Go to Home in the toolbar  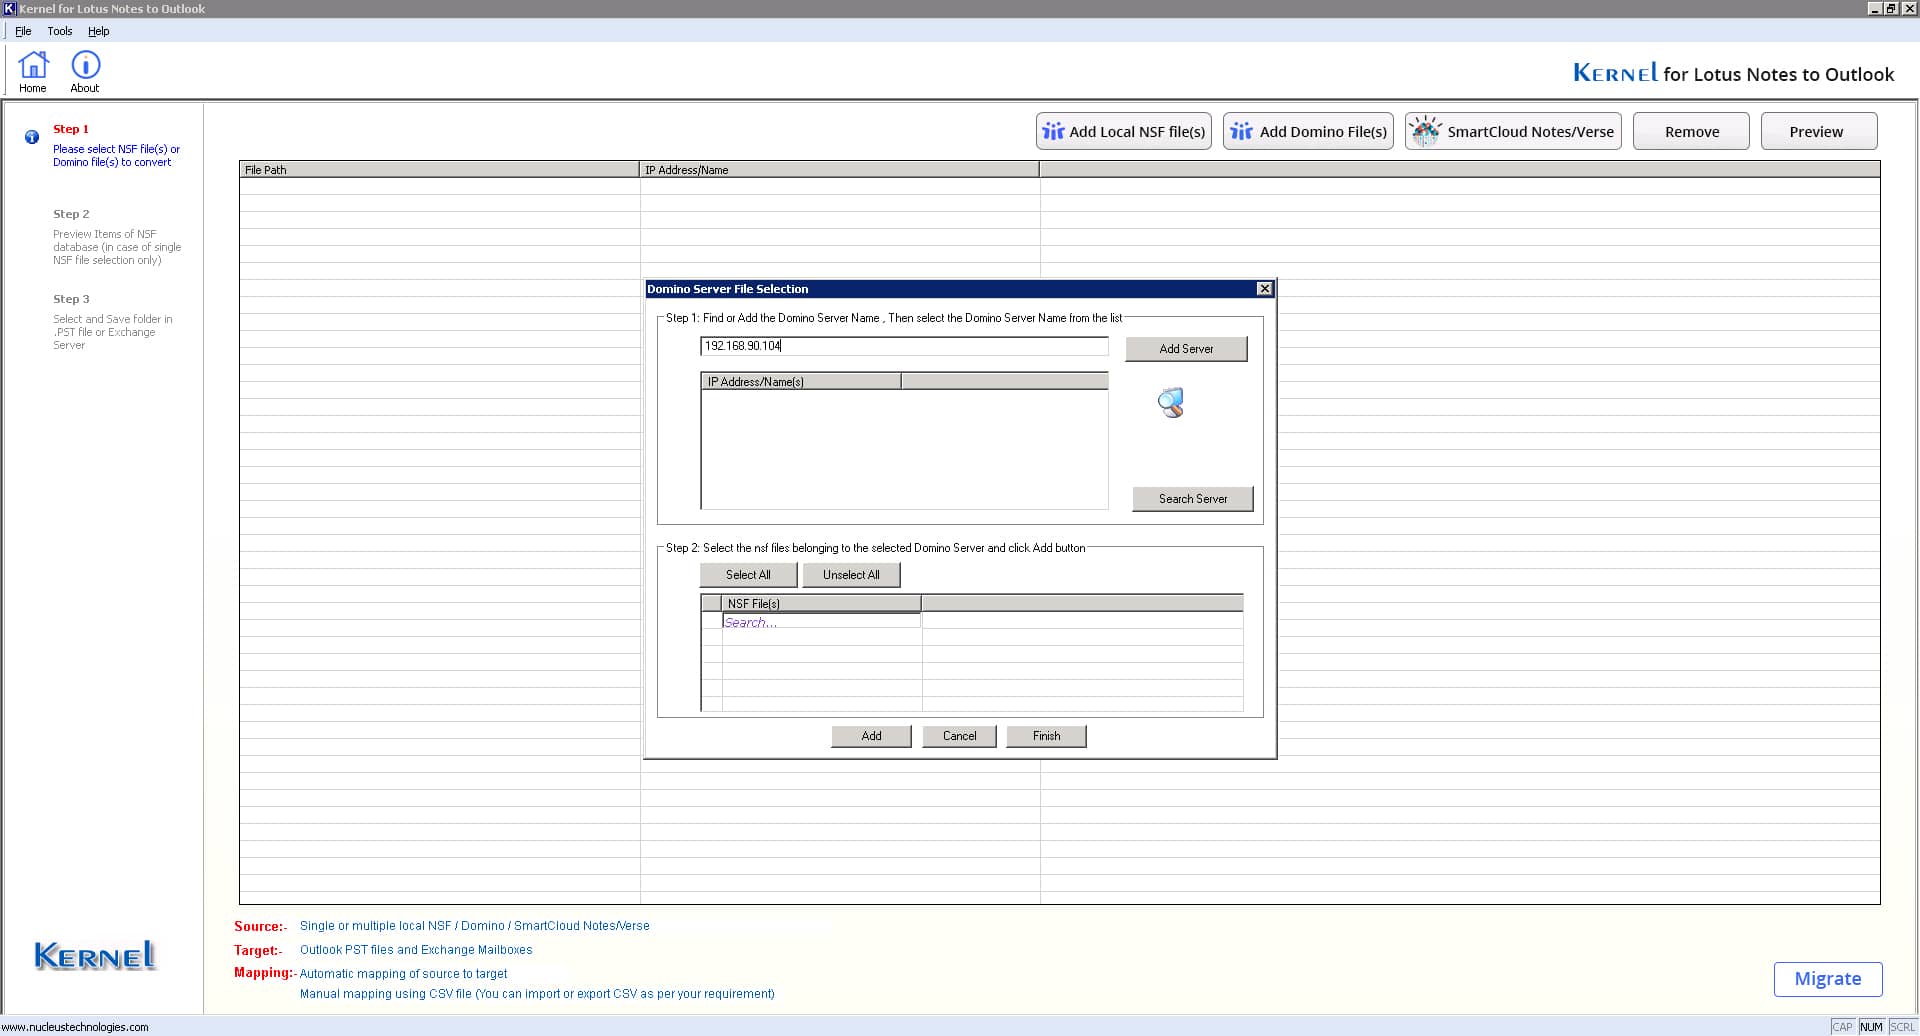tap(33, 72)
